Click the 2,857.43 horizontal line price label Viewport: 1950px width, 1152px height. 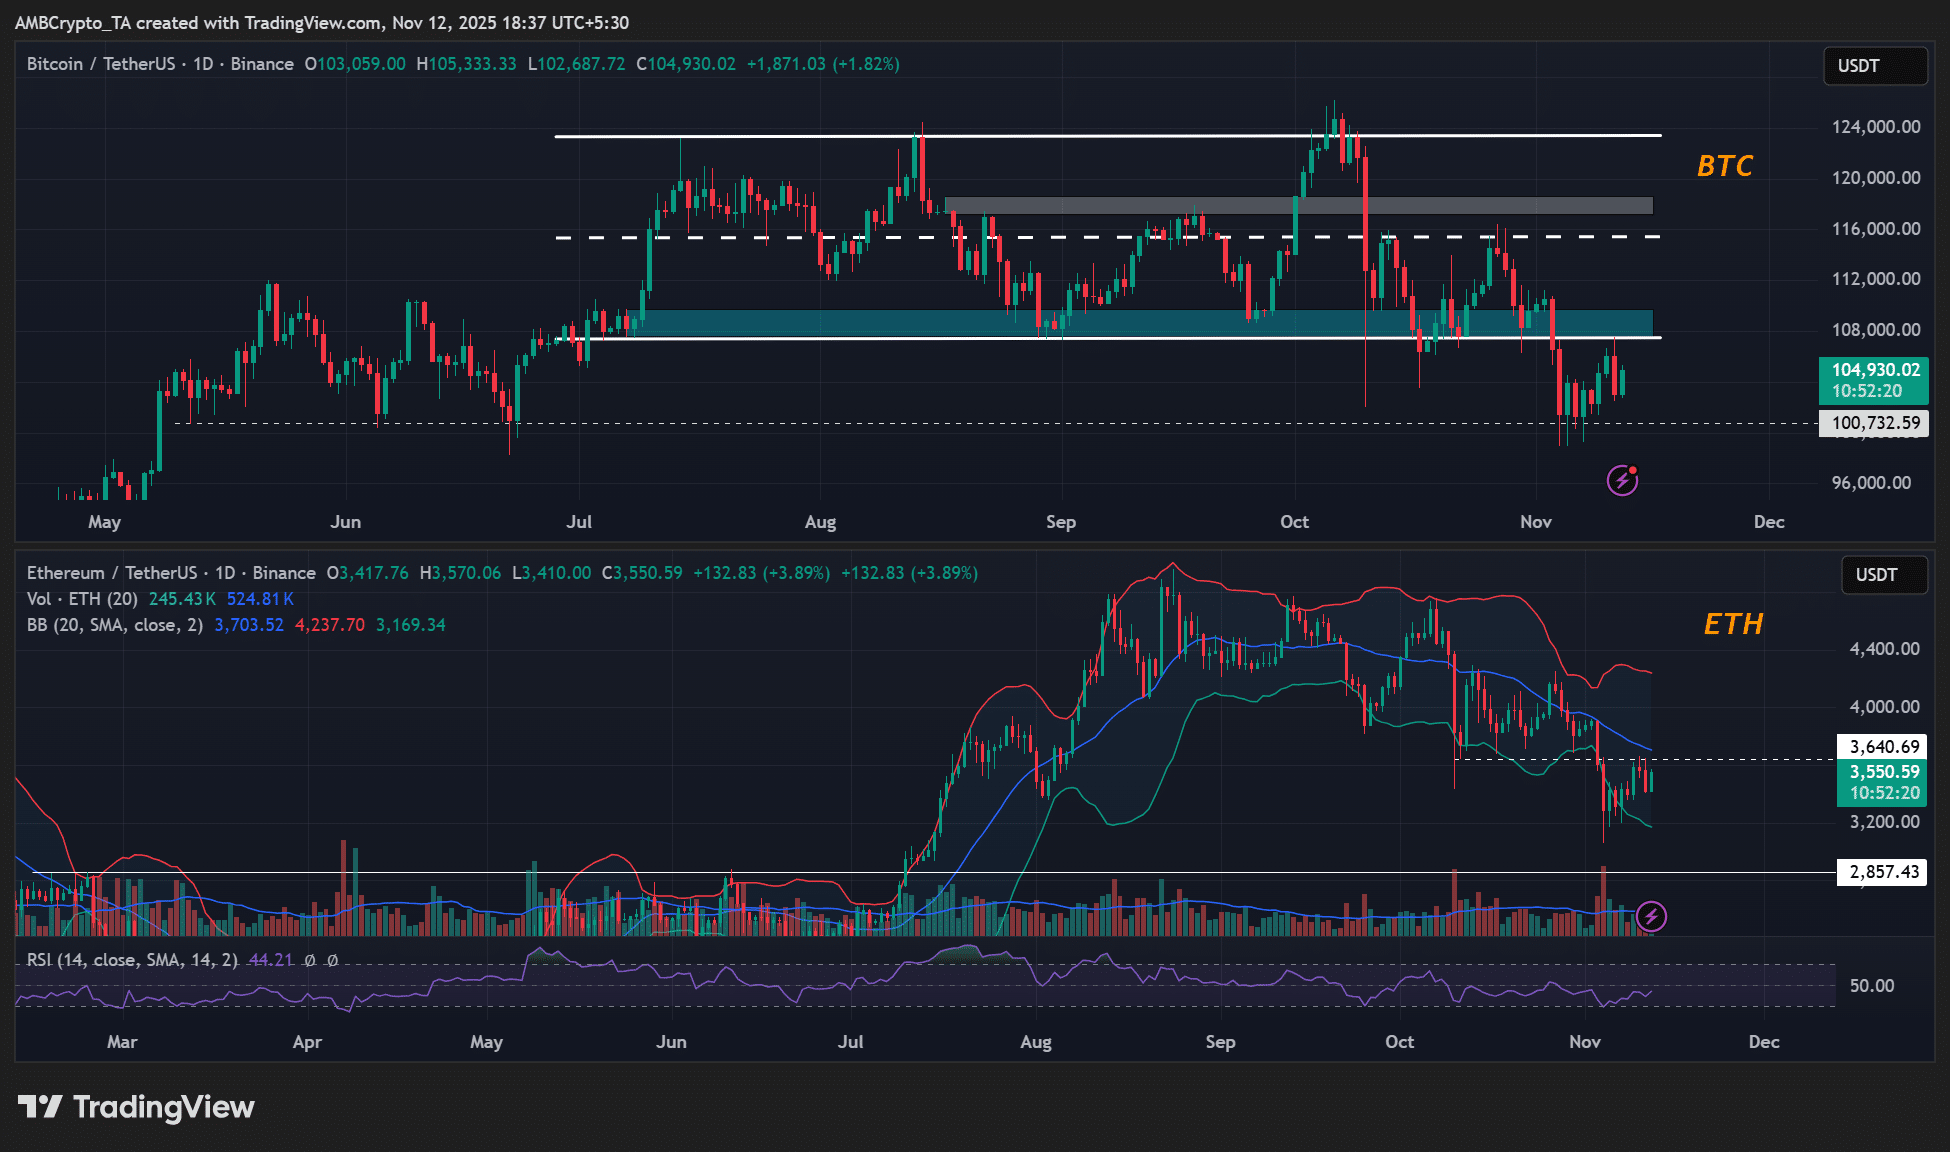coord(1883,872)
